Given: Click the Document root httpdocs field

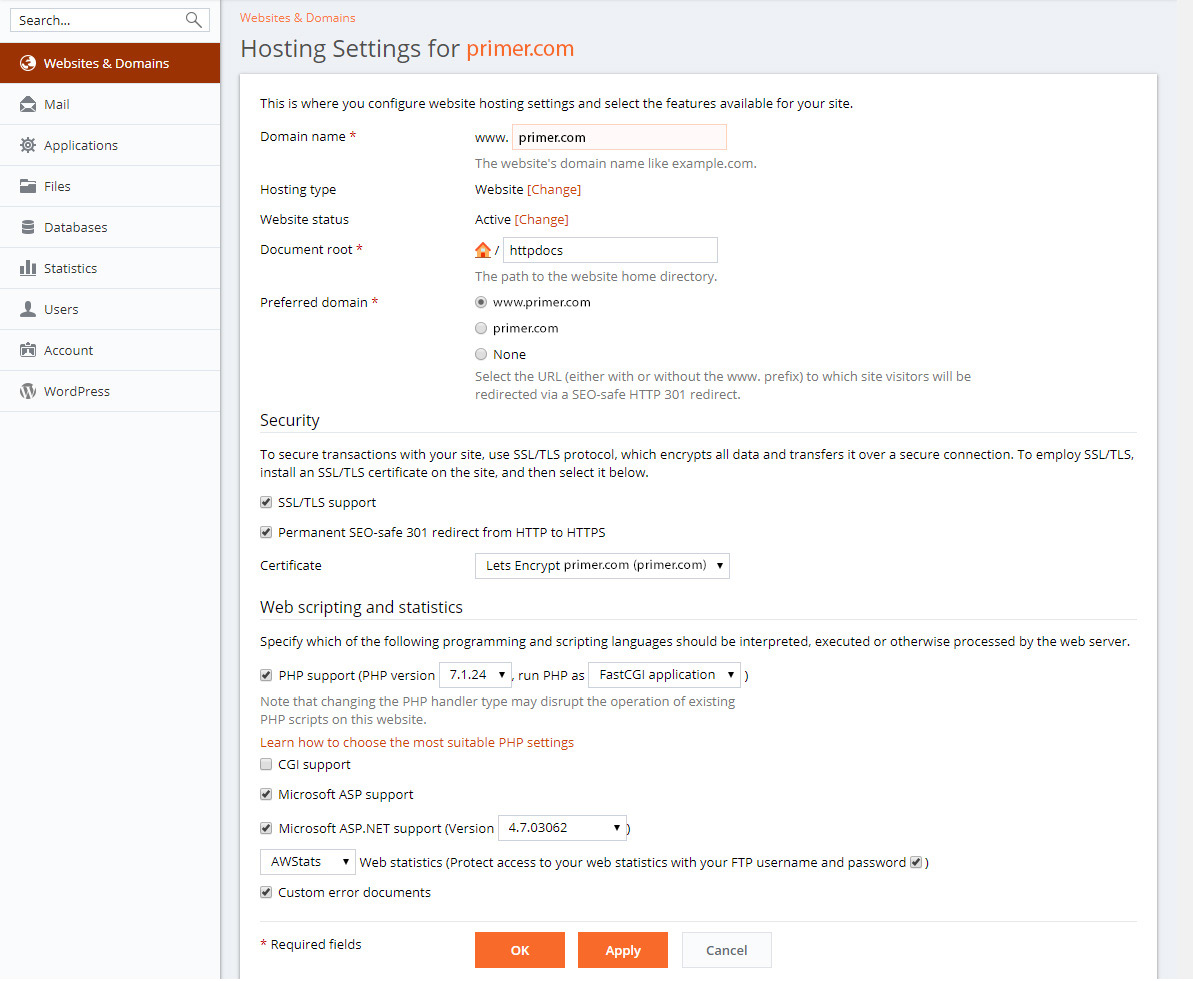Looking at the screenshot, I should pyautogui.click(x=610, y=250).
